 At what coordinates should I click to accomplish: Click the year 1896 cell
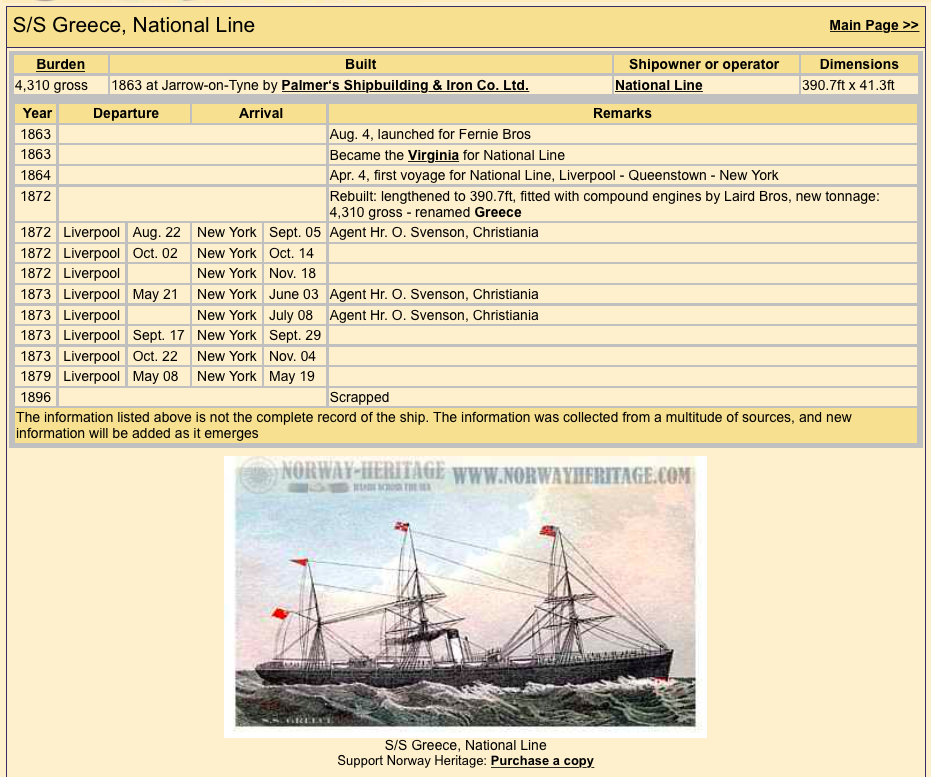click(x=36, y=397)
